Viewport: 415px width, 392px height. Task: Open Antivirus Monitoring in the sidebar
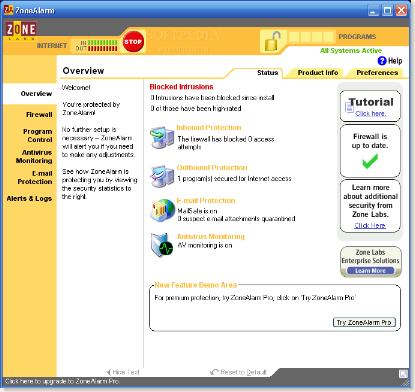(34, 157)
